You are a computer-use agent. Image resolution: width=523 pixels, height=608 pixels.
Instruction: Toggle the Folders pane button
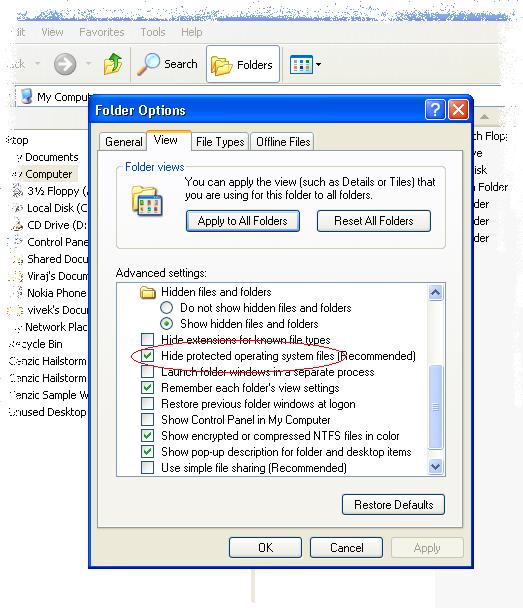coord(243,64)
